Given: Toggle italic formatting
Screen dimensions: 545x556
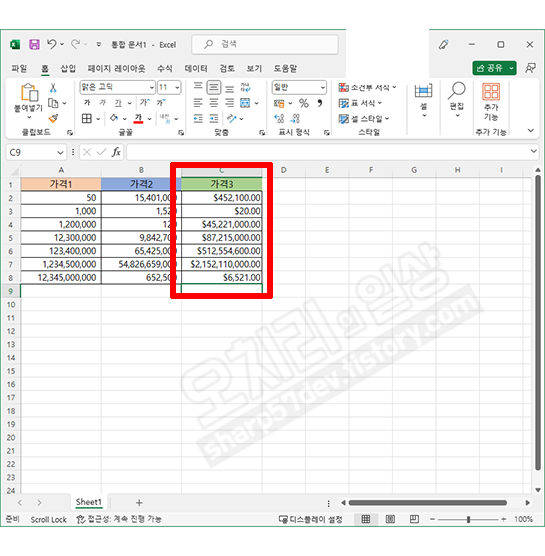Looking at the screenshot, I should (x=102, y=103).
